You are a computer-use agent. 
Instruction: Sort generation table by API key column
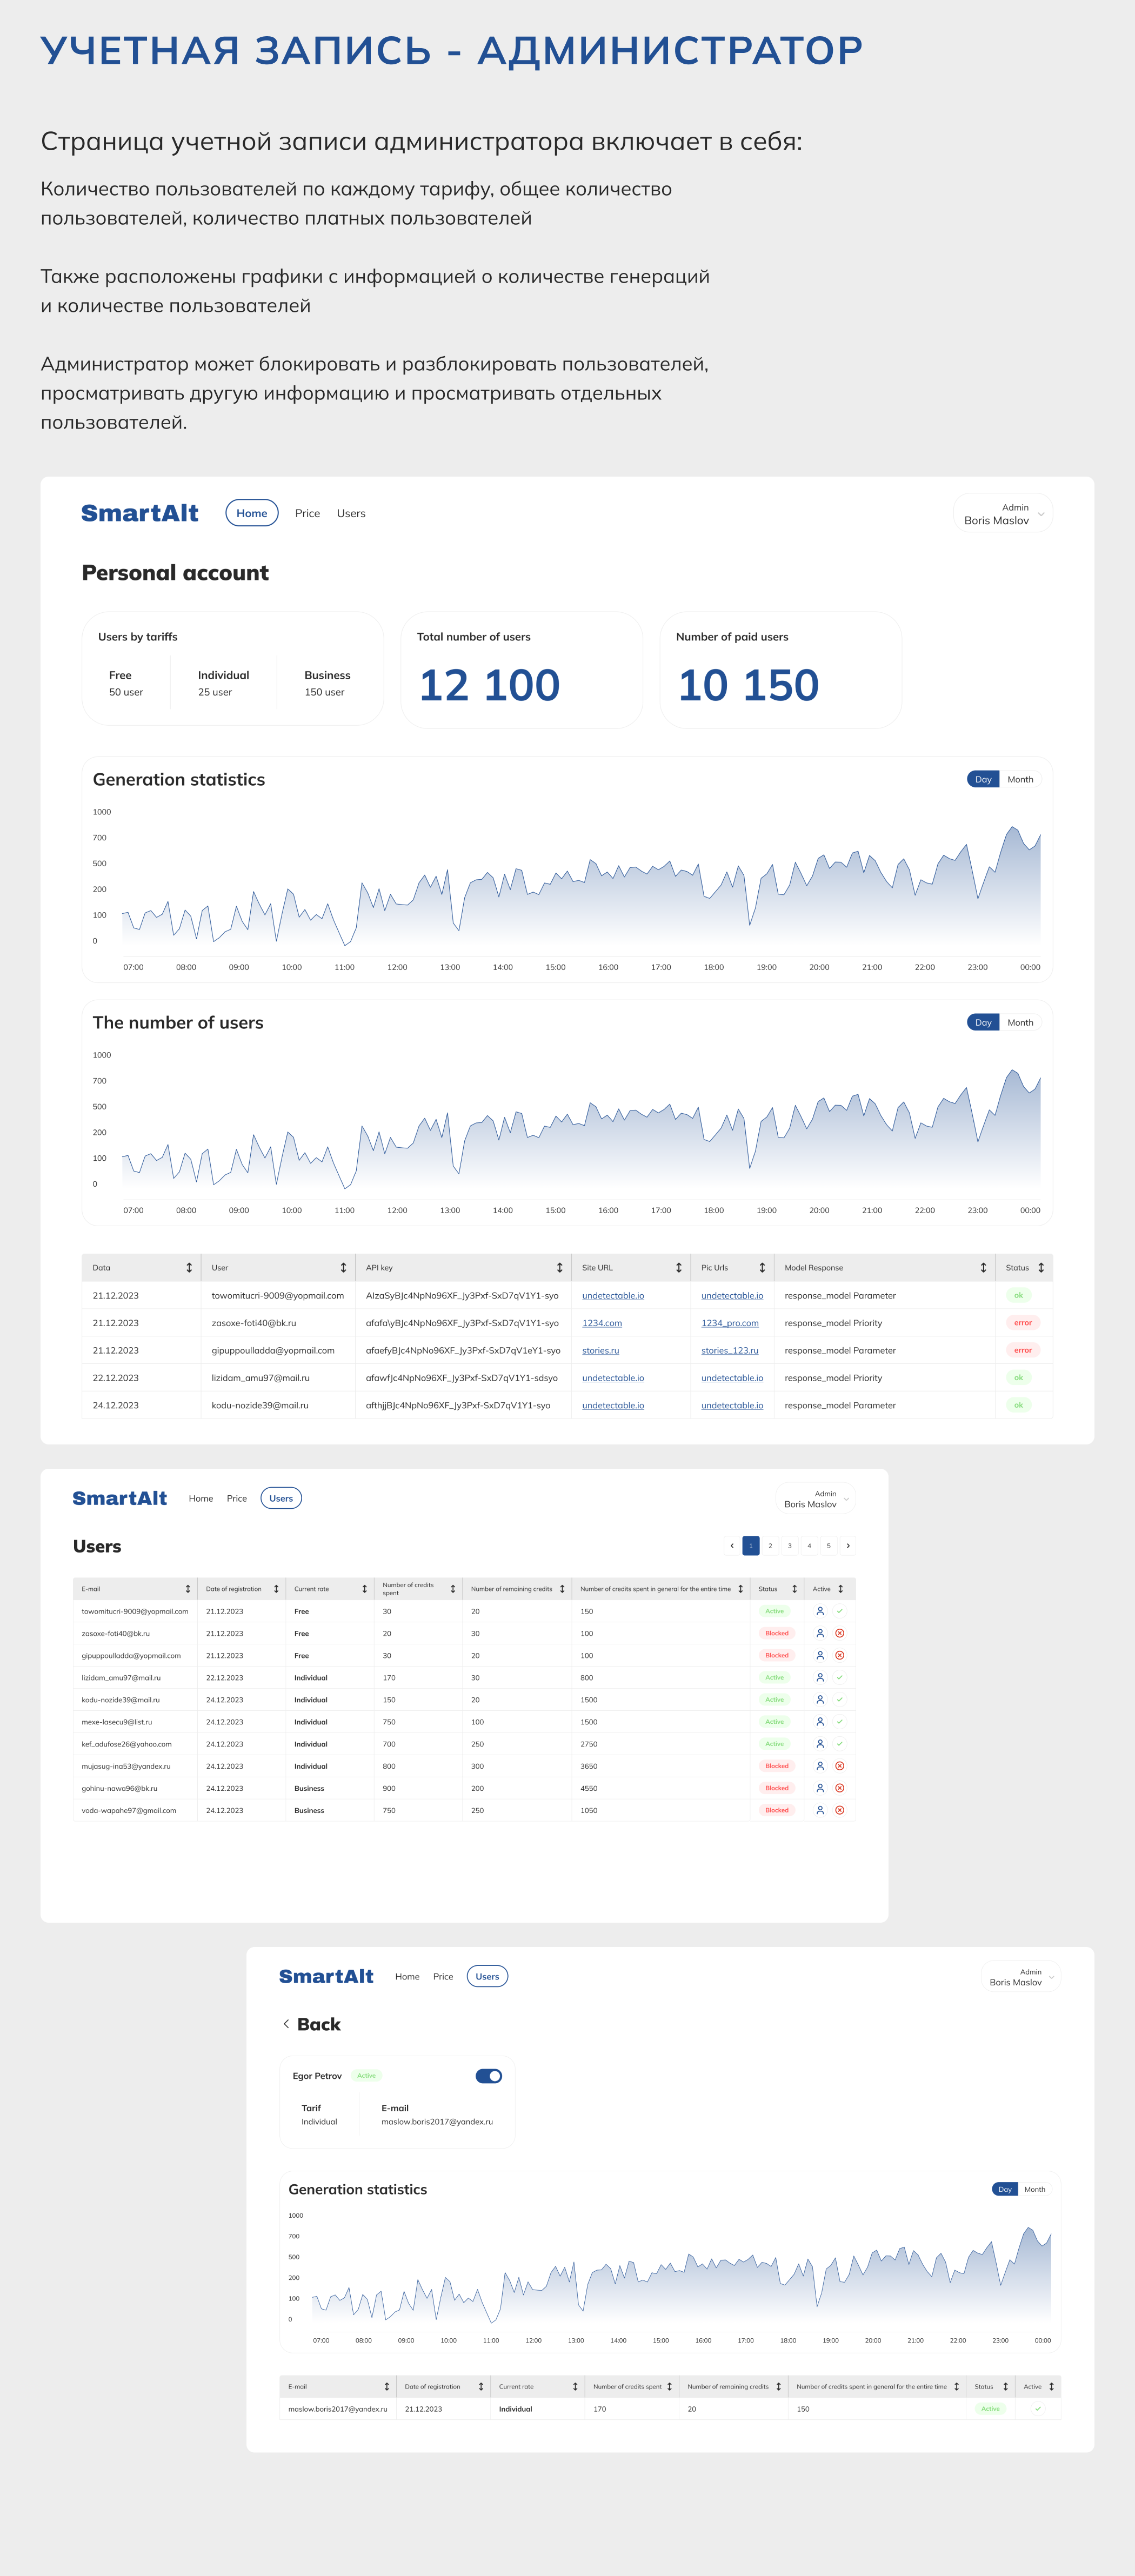559,1267
